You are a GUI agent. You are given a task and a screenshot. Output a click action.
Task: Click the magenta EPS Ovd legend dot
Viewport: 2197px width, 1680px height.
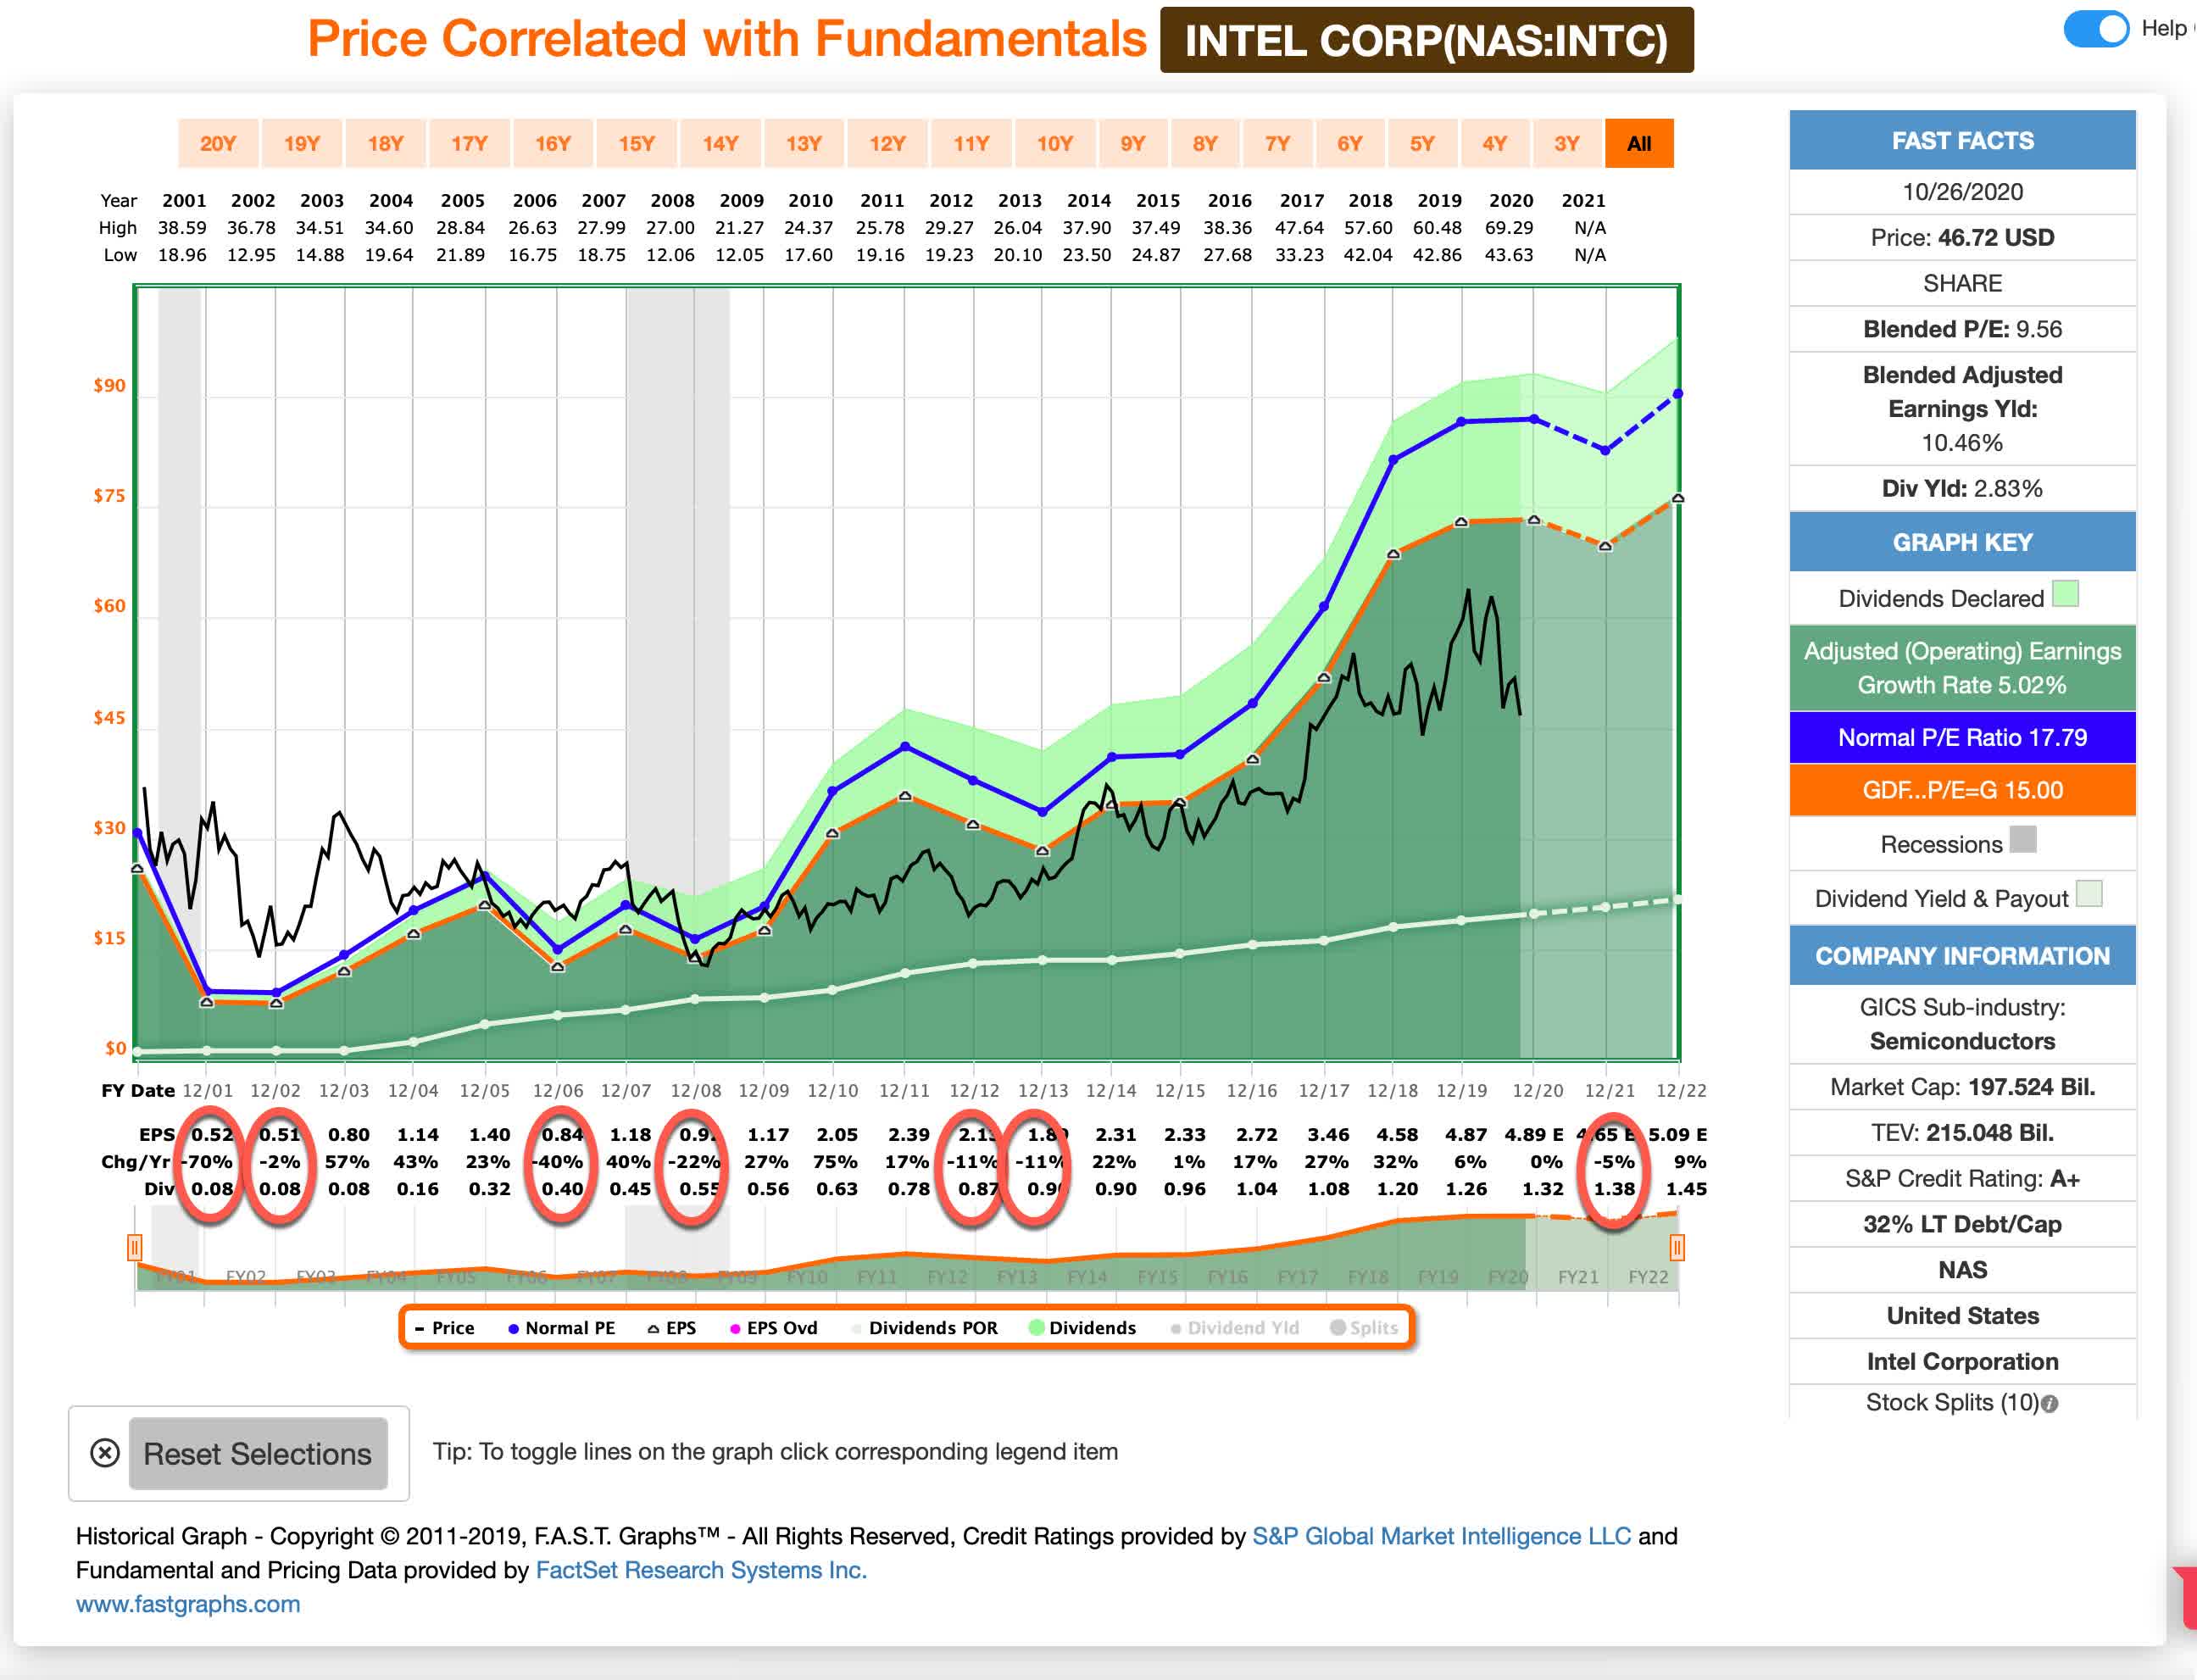point(735,1329)
